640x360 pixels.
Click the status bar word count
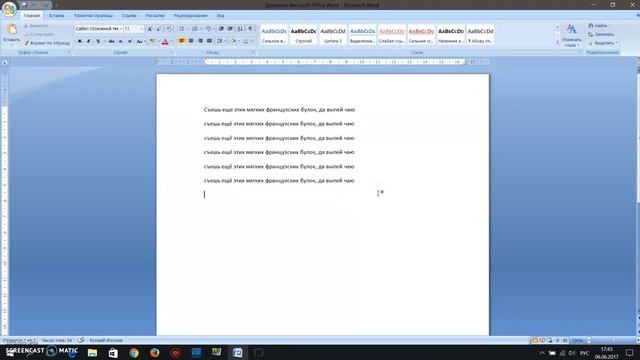(x=56, y=340)
